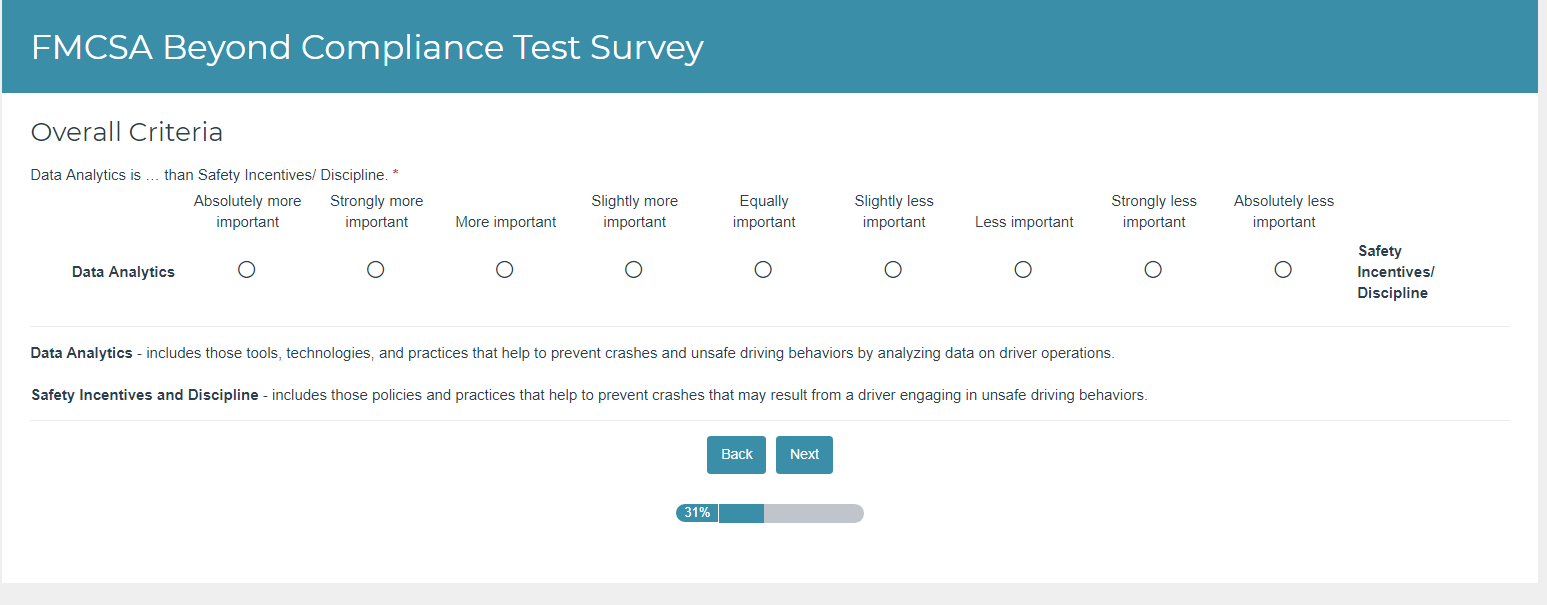Click the Safety Incentives and Discipline definition
The height and width of the screenshot is (605, 1547).
click(589, 395)
